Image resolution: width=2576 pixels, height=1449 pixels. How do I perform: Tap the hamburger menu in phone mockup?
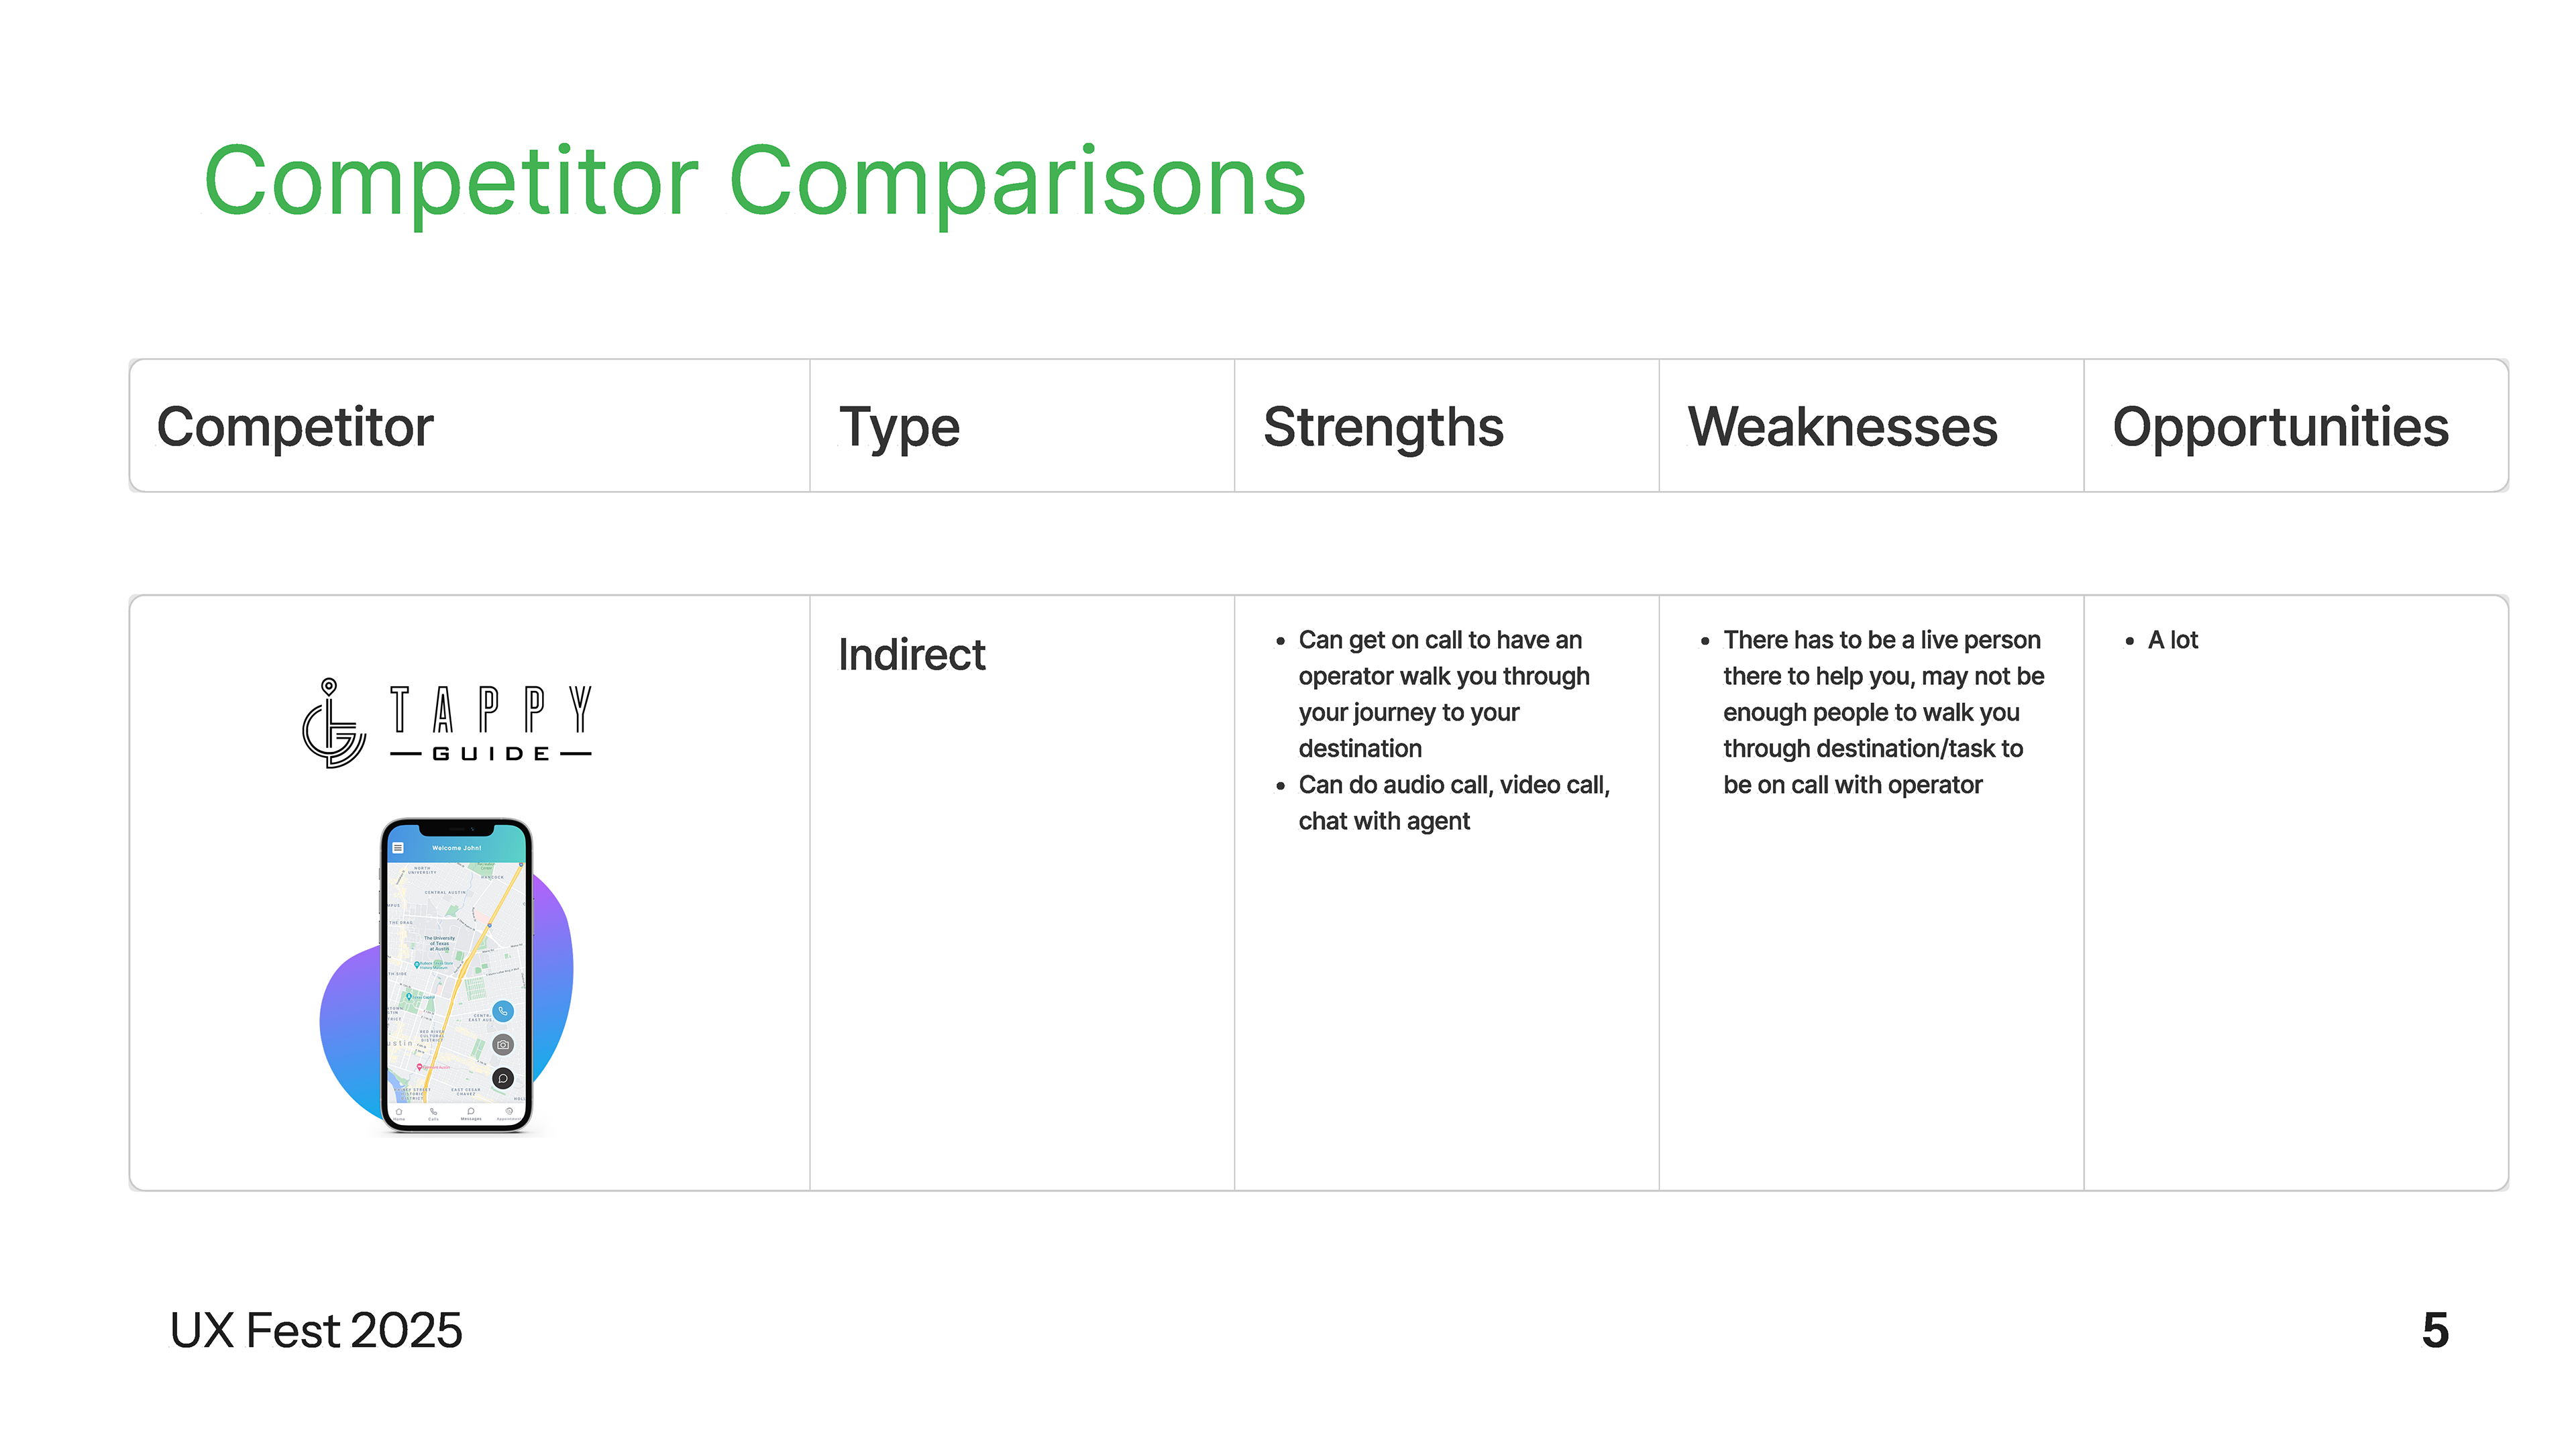click(398, 848)
